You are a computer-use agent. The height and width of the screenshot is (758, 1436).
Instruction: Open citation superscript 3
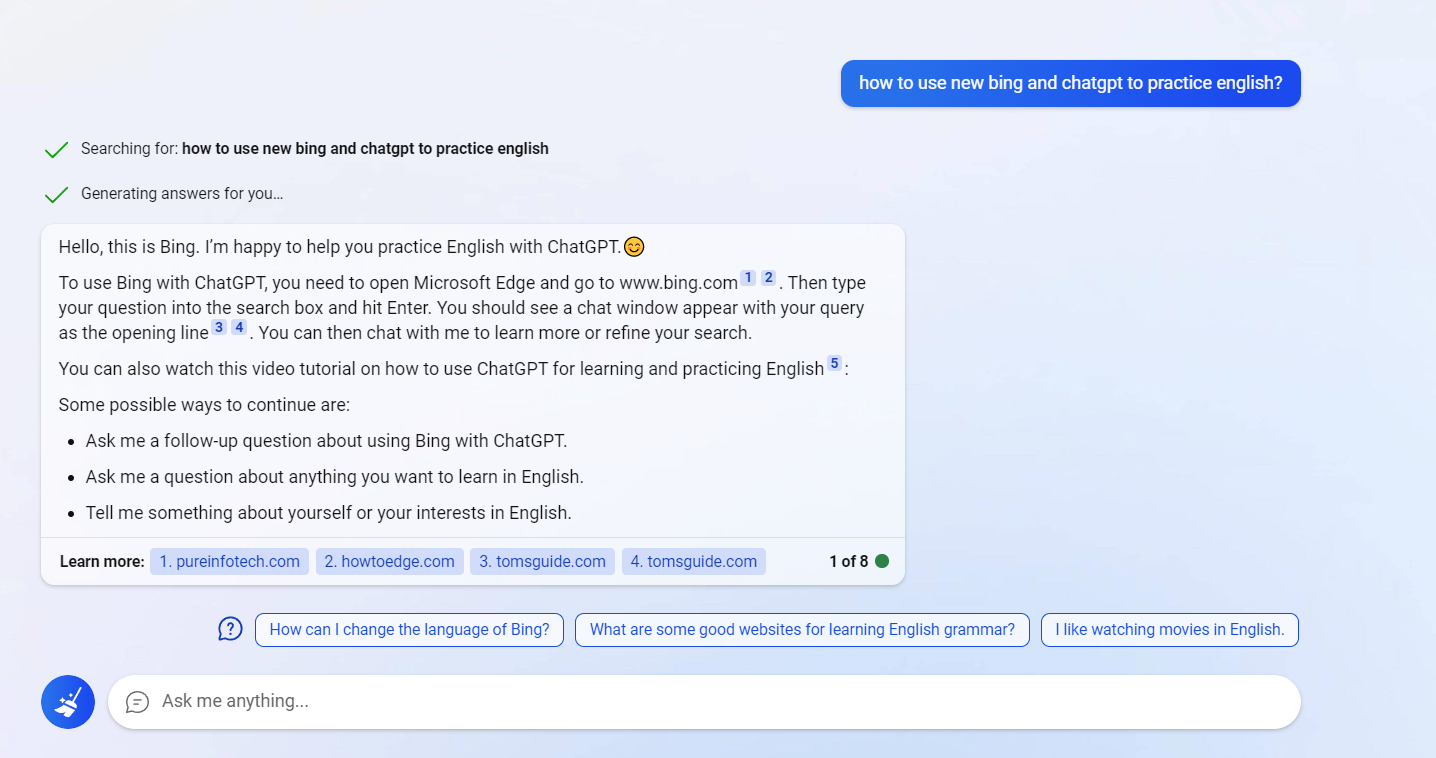(219, 327)
